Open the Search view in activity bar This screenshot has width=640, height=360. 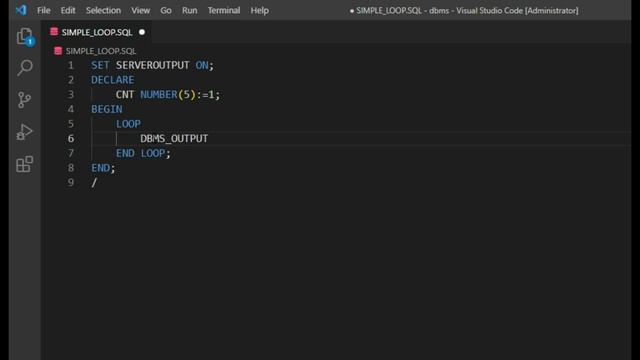point(25,67)
